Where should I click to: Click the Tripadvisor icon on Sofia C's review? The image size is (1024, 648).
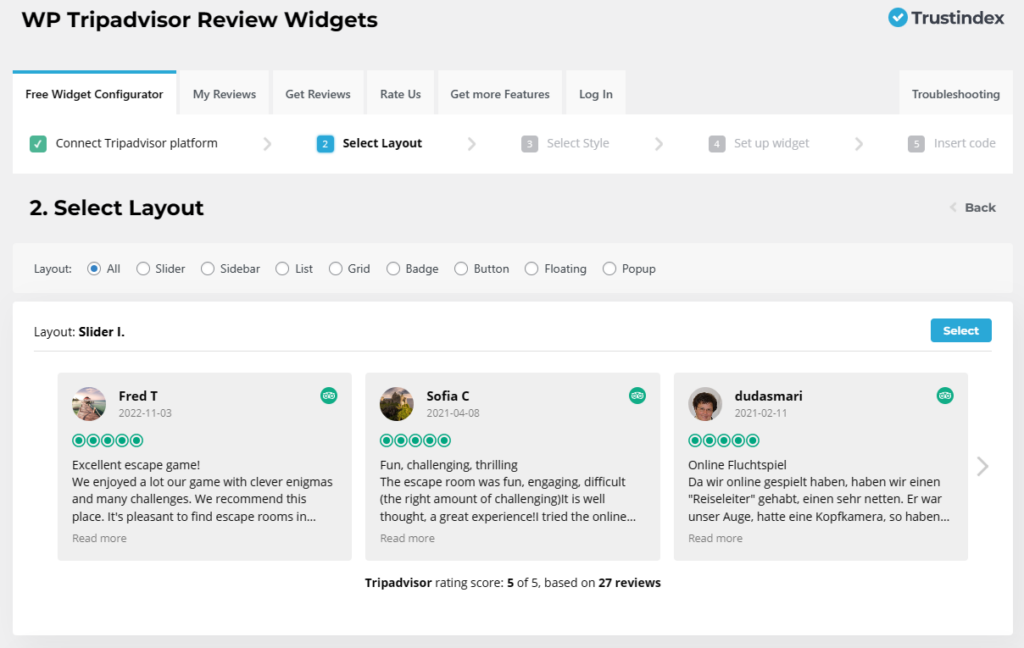tap(637, 396)
